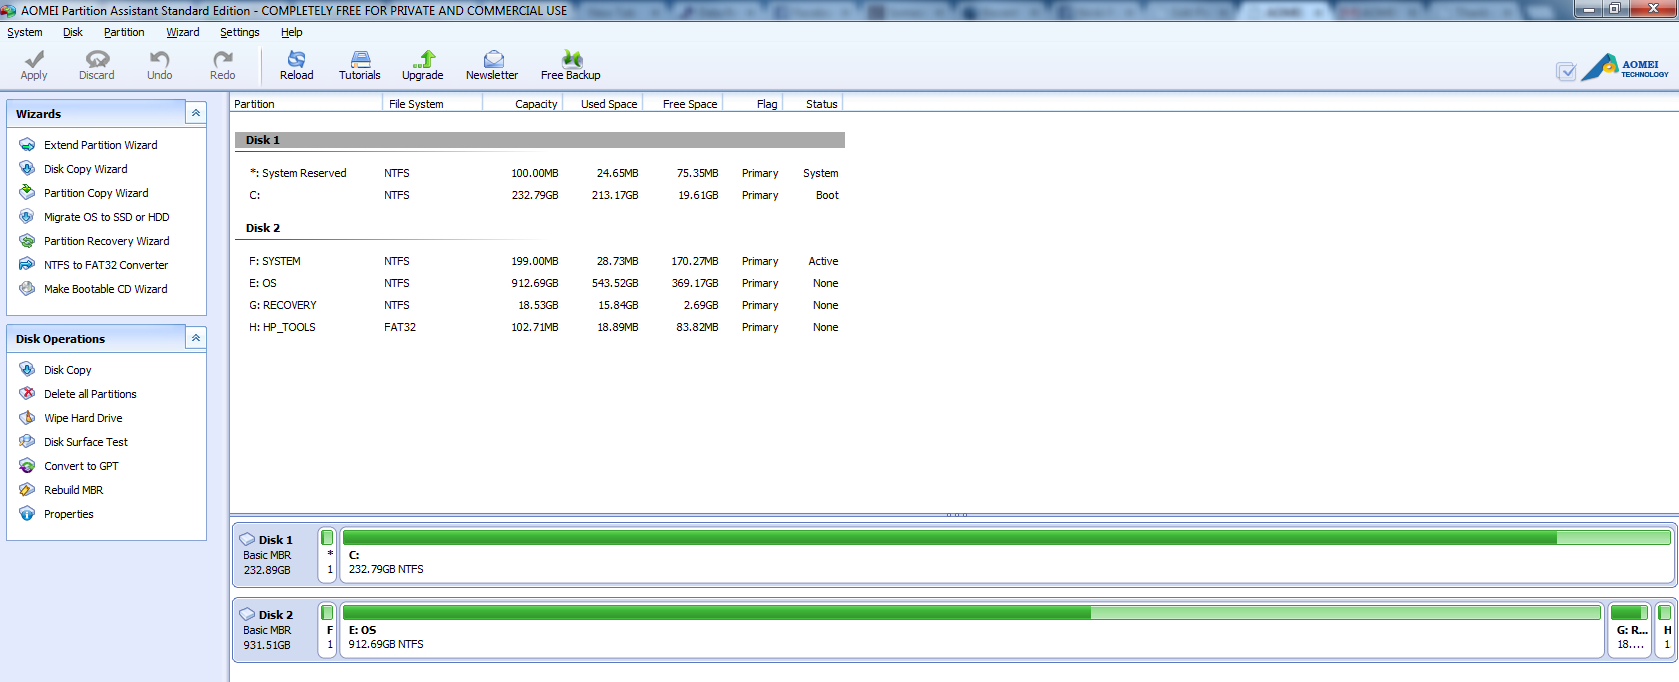Open disk Properties in Disk Operations
The width and height of the screenshot is (1679, 682).
(68, 514)
